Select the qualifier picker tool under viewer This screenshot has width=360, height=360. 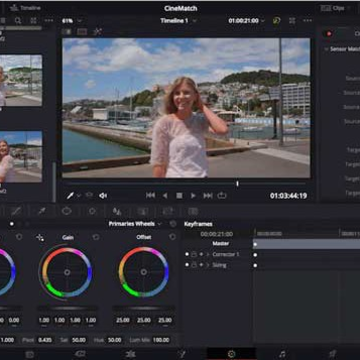[x=70, y=196]
